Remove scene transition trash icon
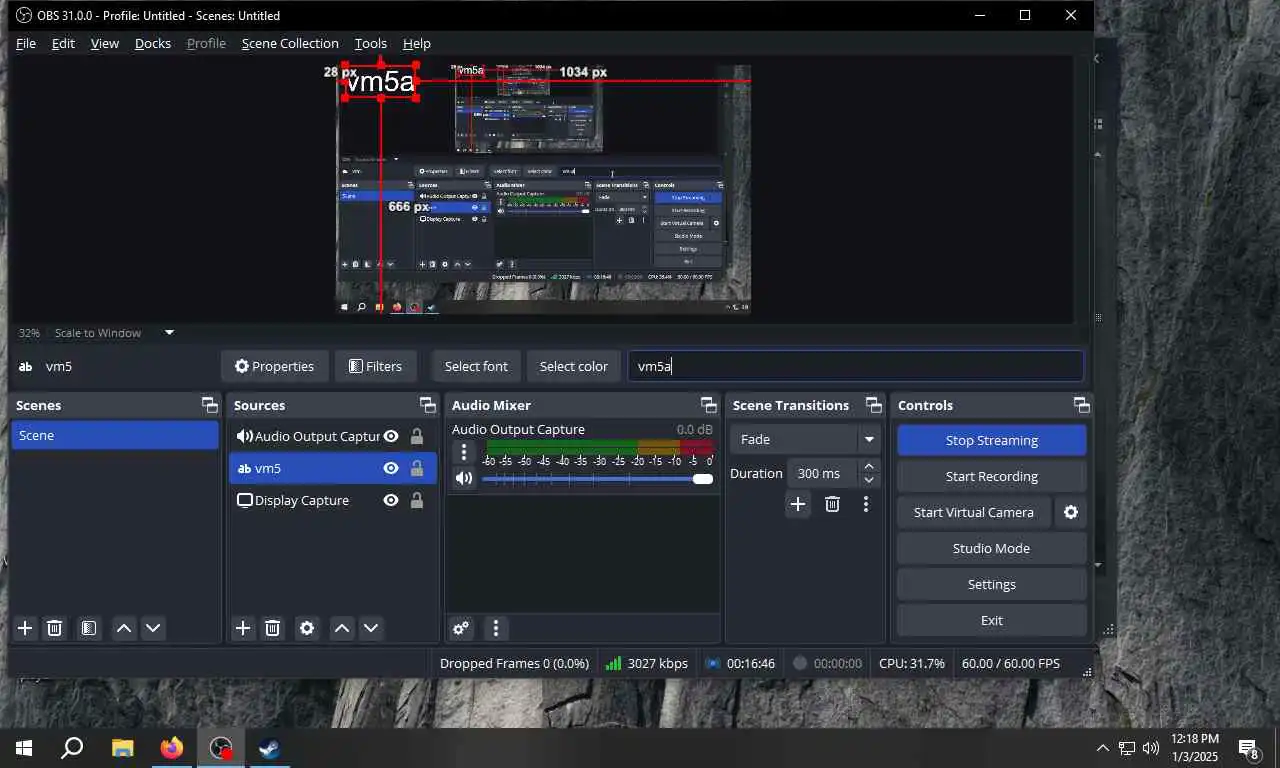The height and width of the screenshot is (768, 1280). [832, 504]
